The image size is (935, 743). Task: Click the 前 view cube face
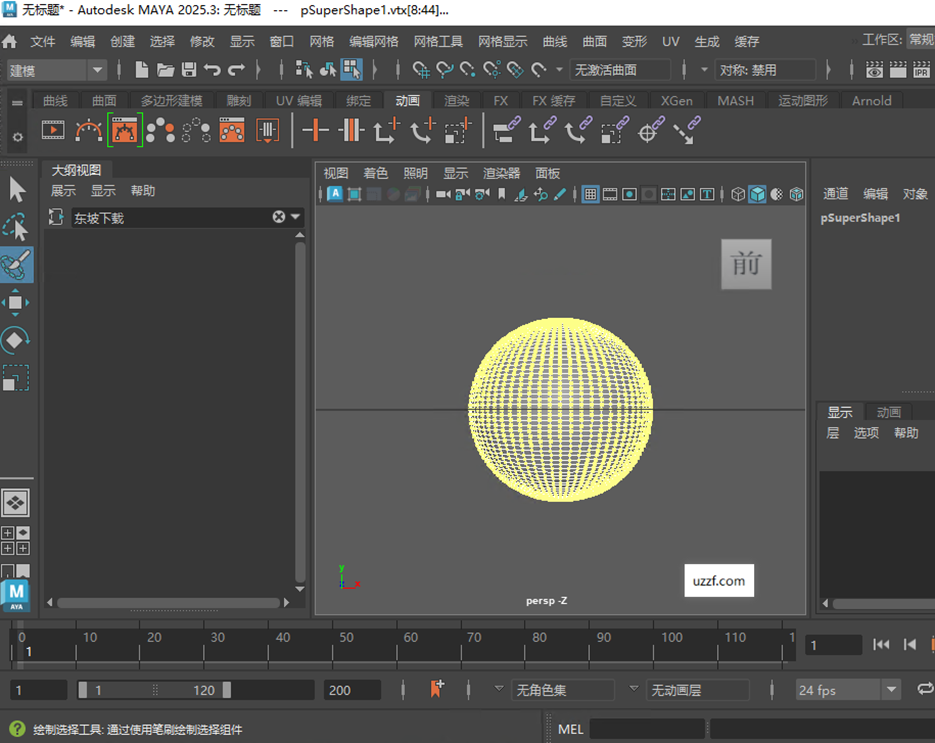(x=746, y=264)
